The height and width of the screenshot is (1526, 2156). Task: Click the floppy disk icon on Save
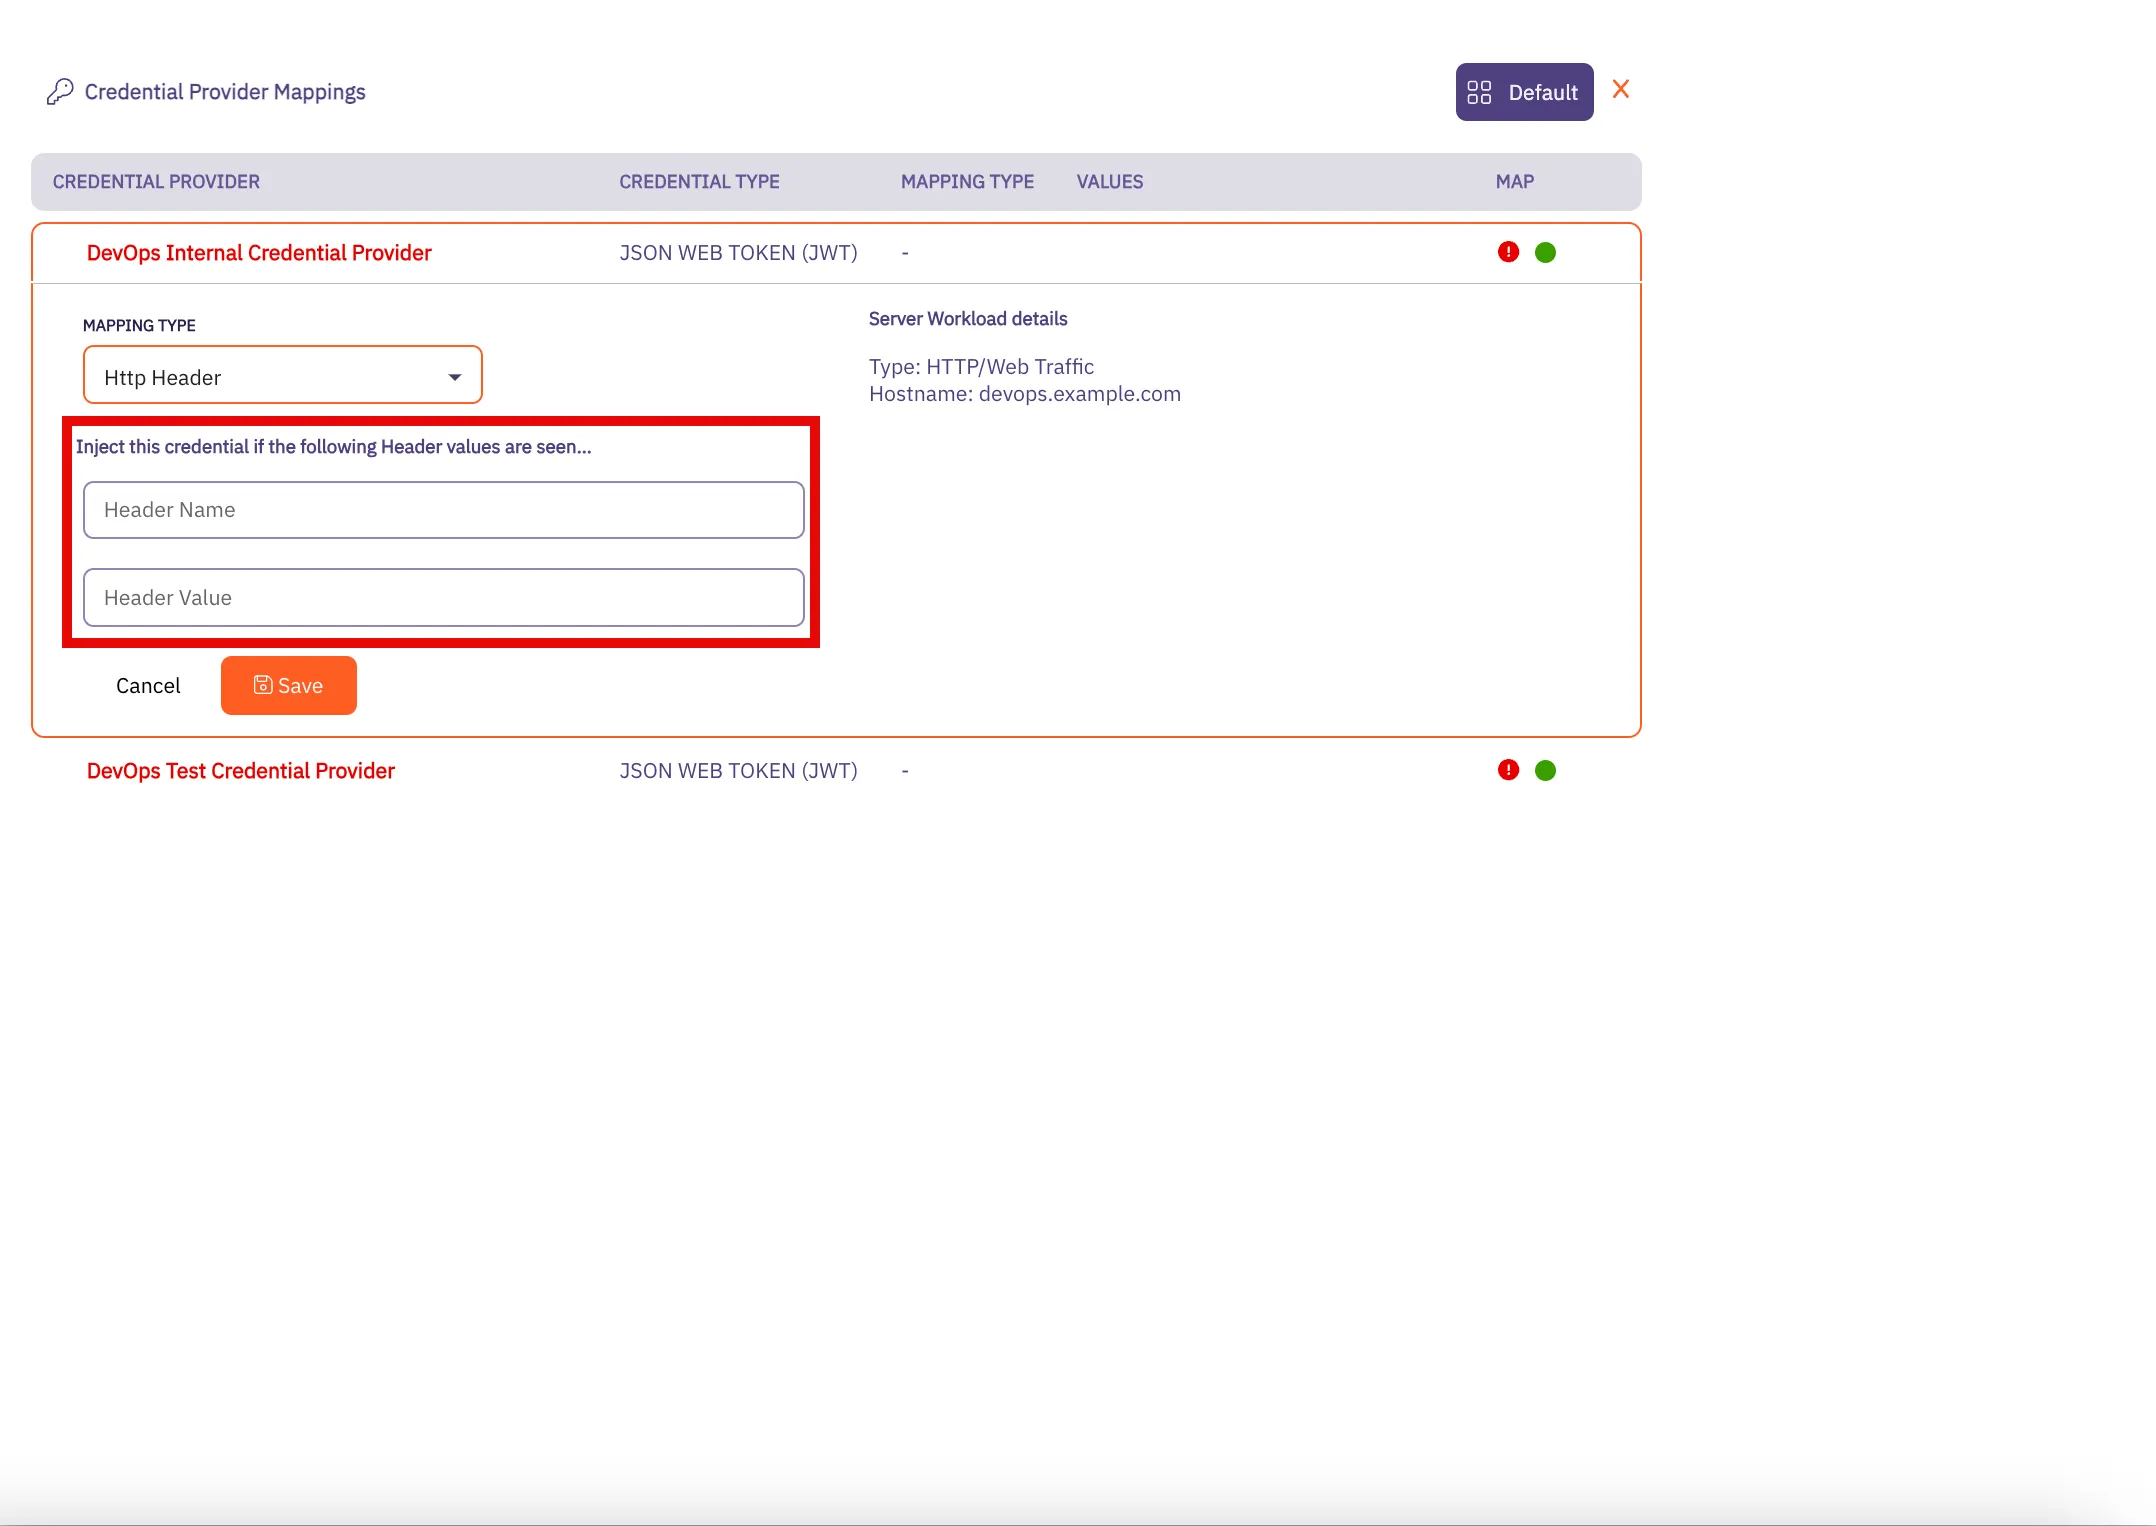click(x=263, y=686)
